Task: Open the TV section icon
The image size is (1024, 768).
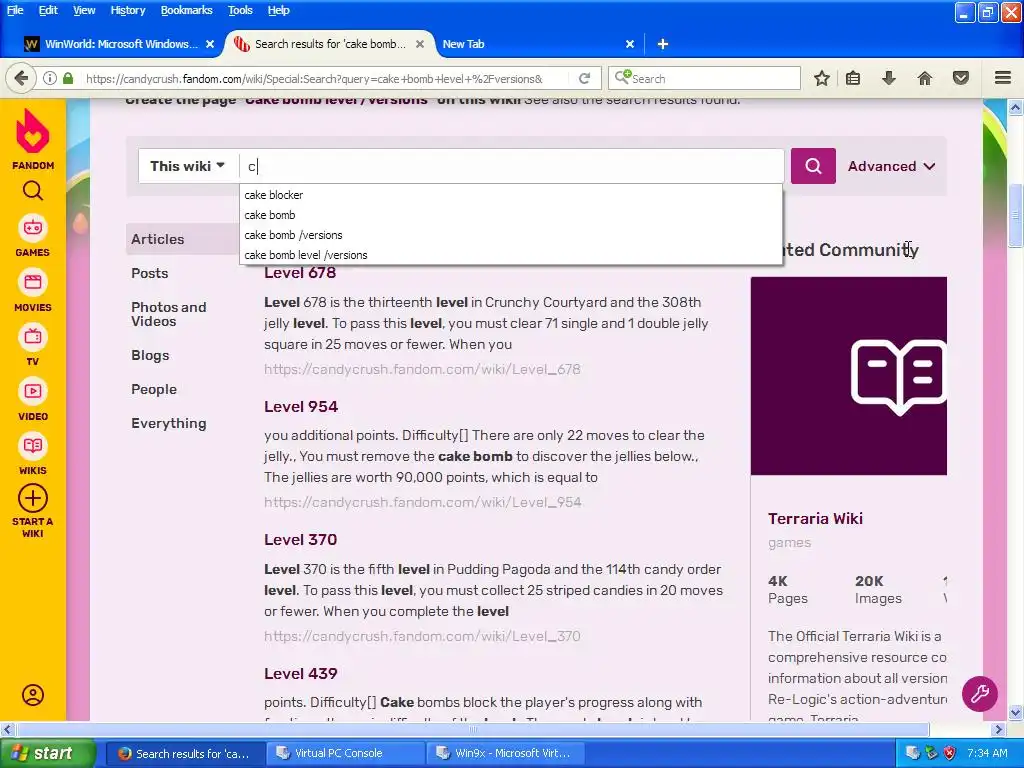Action: 33,338
